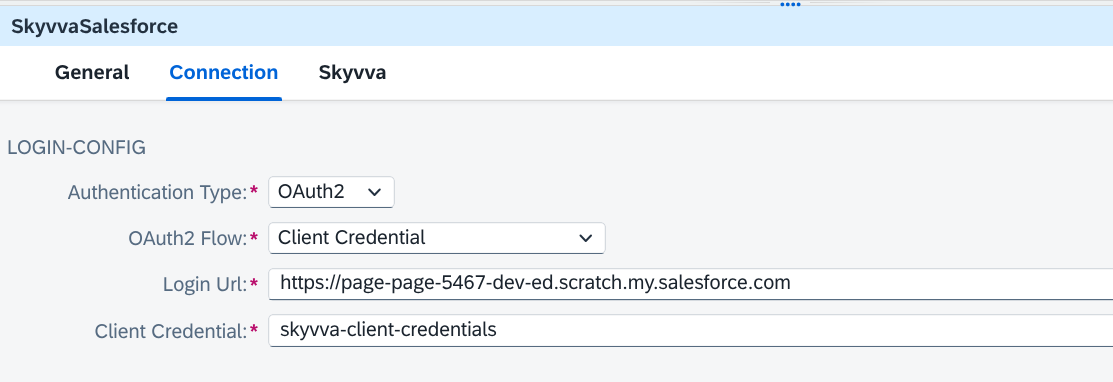Select the Connection tab
Viewport: 1113px width, 382px height.
[x=224, y=72]
